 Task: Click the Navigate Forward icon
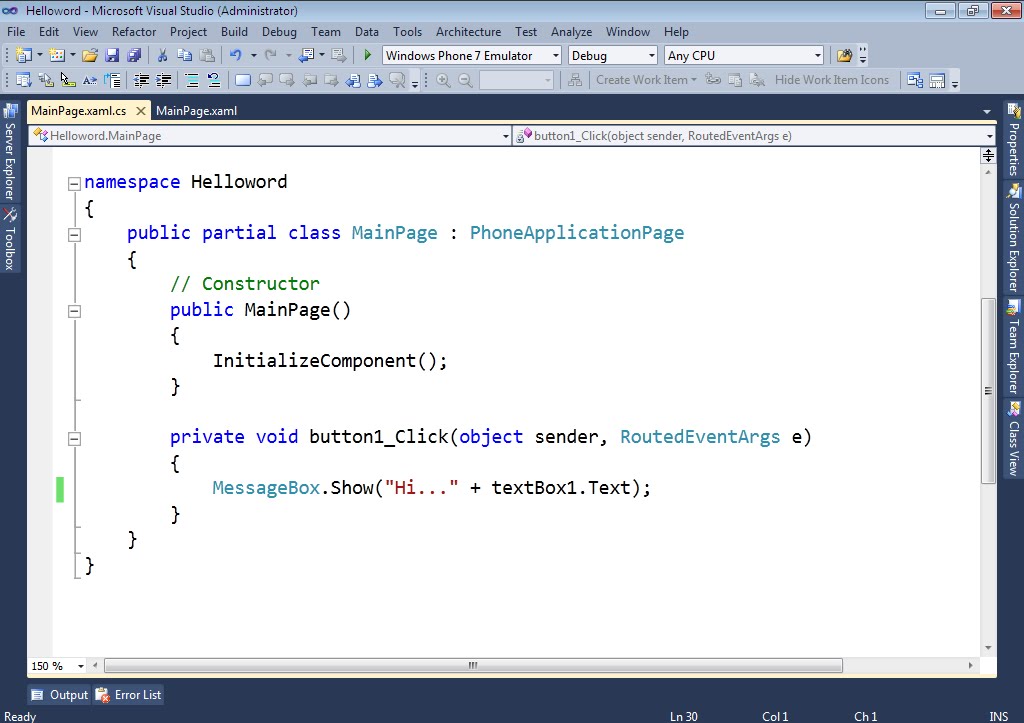338,56
